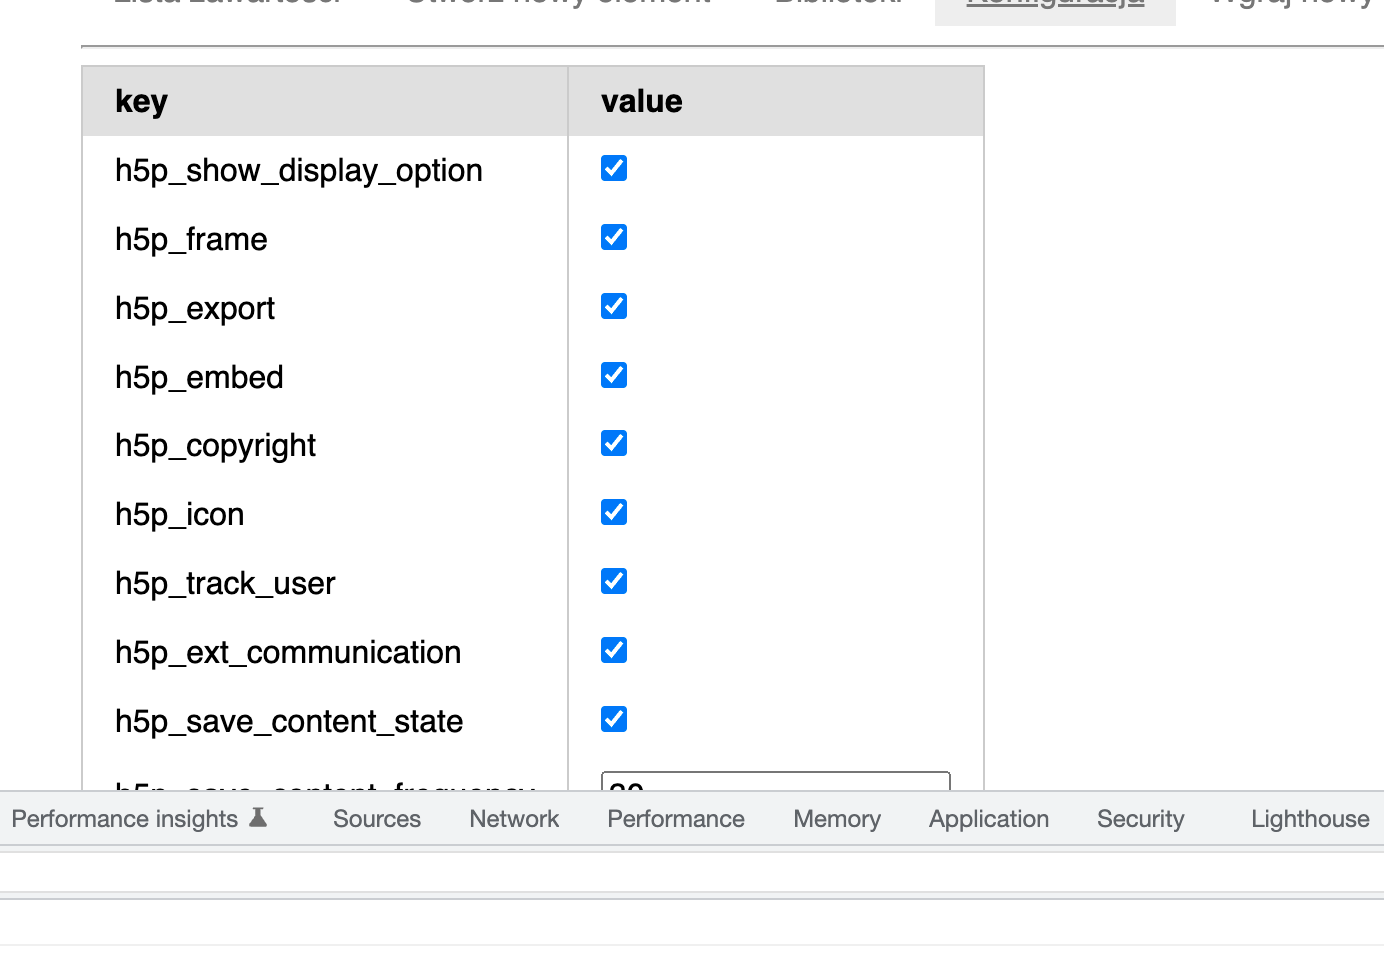
Task: Open the Lighthouse panel
Action: tap(1309, 818)
